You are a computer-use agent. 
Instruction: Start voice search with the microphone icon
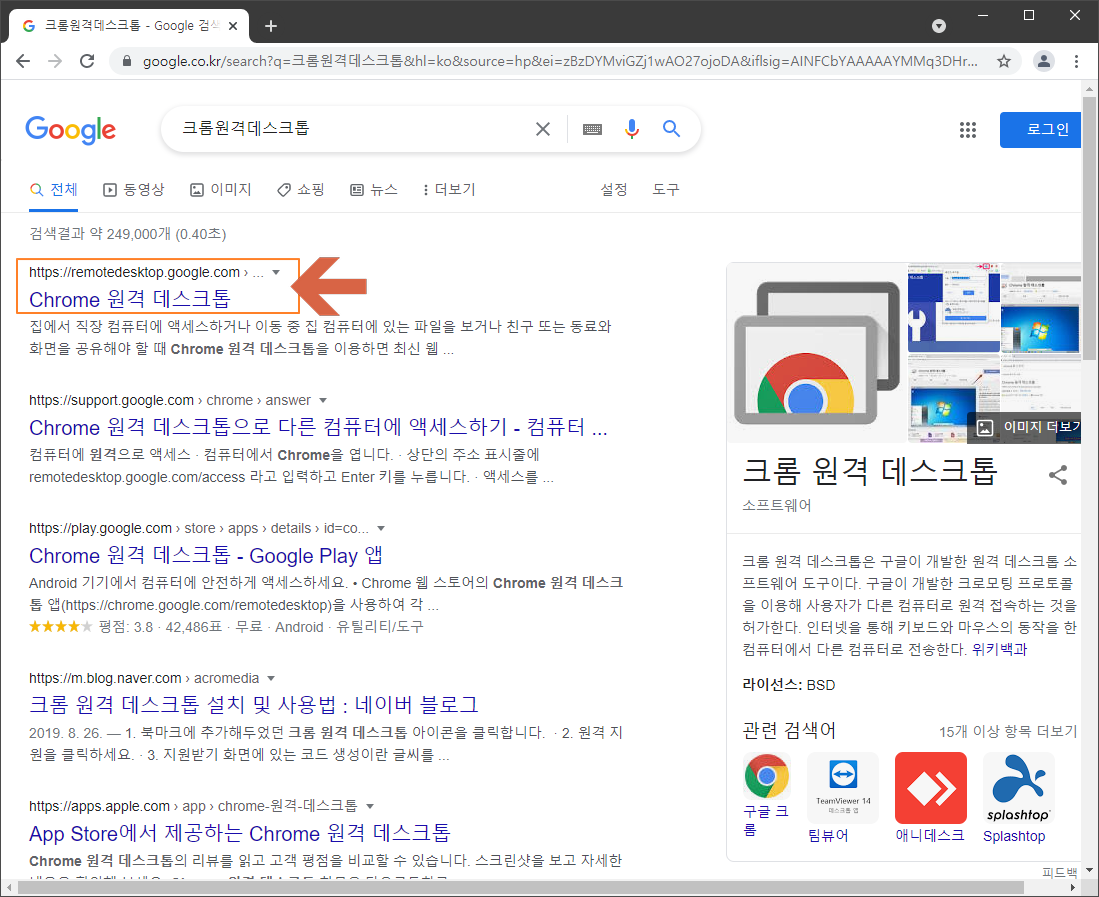point(632,129)
